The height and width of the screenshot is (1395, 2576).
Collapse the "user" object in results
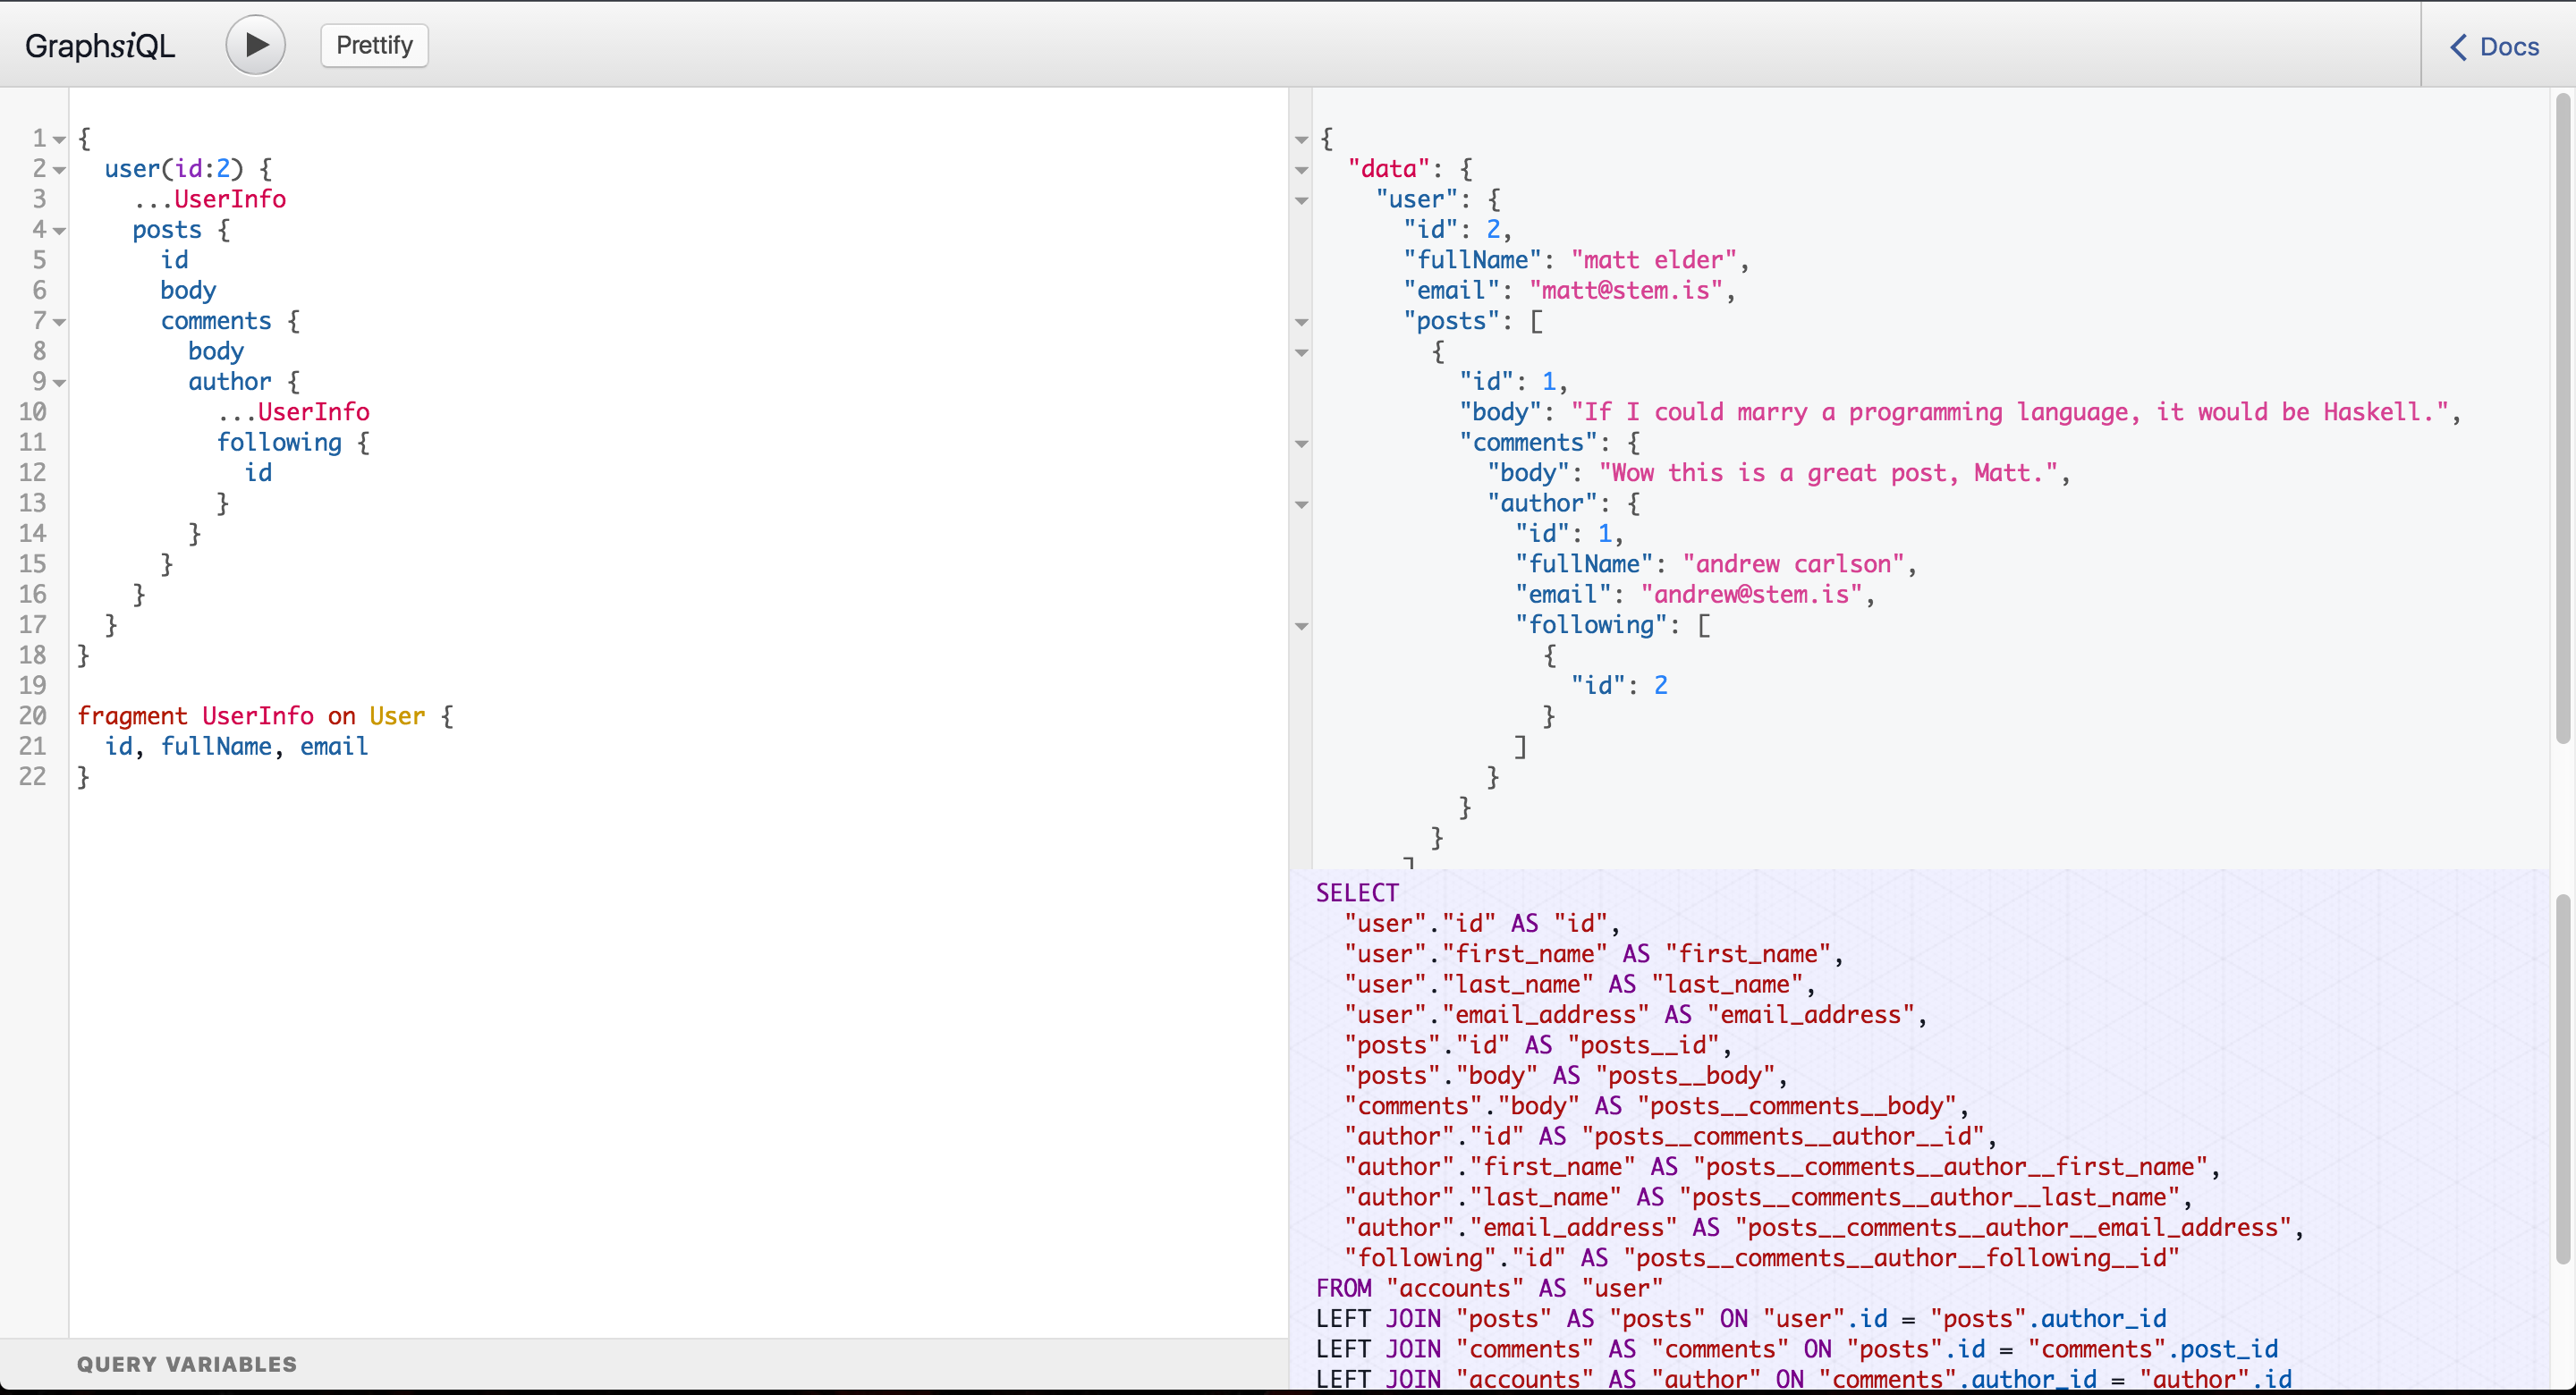[1301, 201]
